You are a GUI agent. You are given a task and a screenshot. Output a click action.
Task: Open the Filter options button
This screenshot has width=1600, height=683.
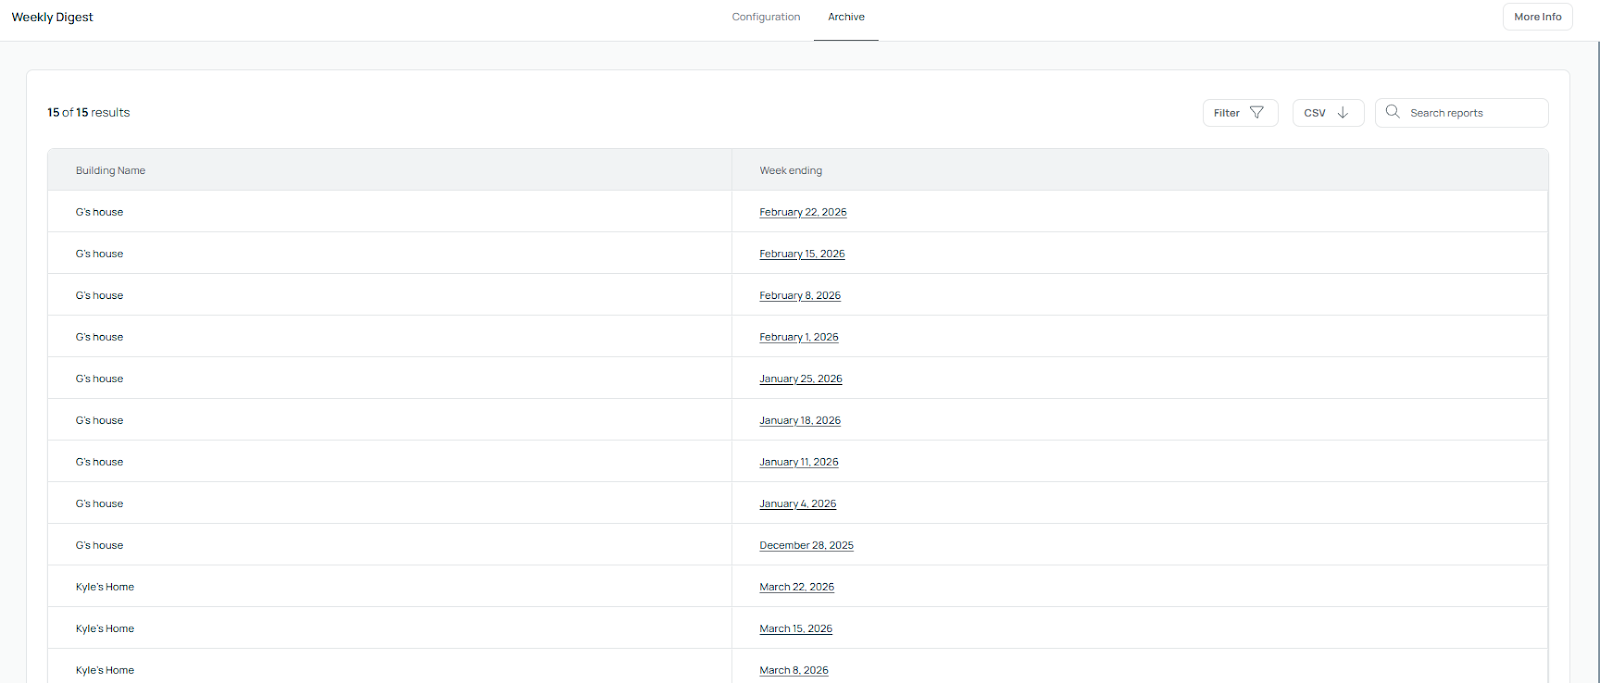[x=1239, y=113]
